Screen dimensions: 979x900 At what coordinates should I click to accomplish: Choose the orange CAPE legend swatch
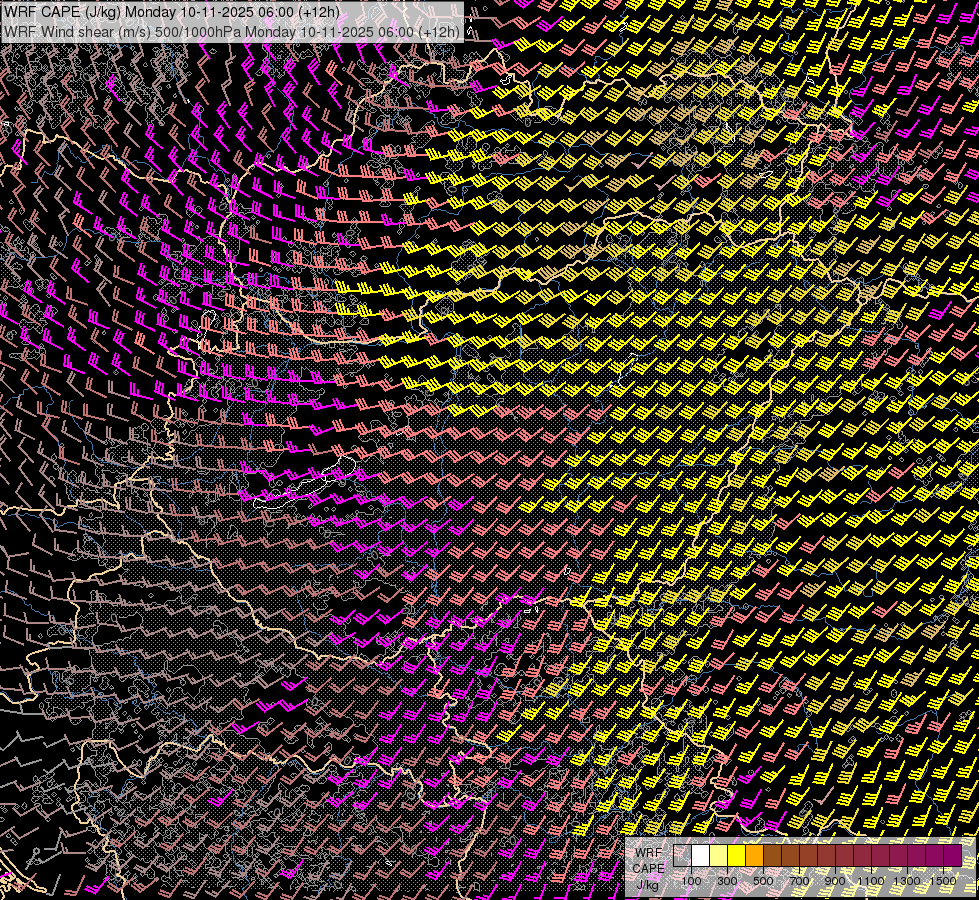tap(755, 856)
